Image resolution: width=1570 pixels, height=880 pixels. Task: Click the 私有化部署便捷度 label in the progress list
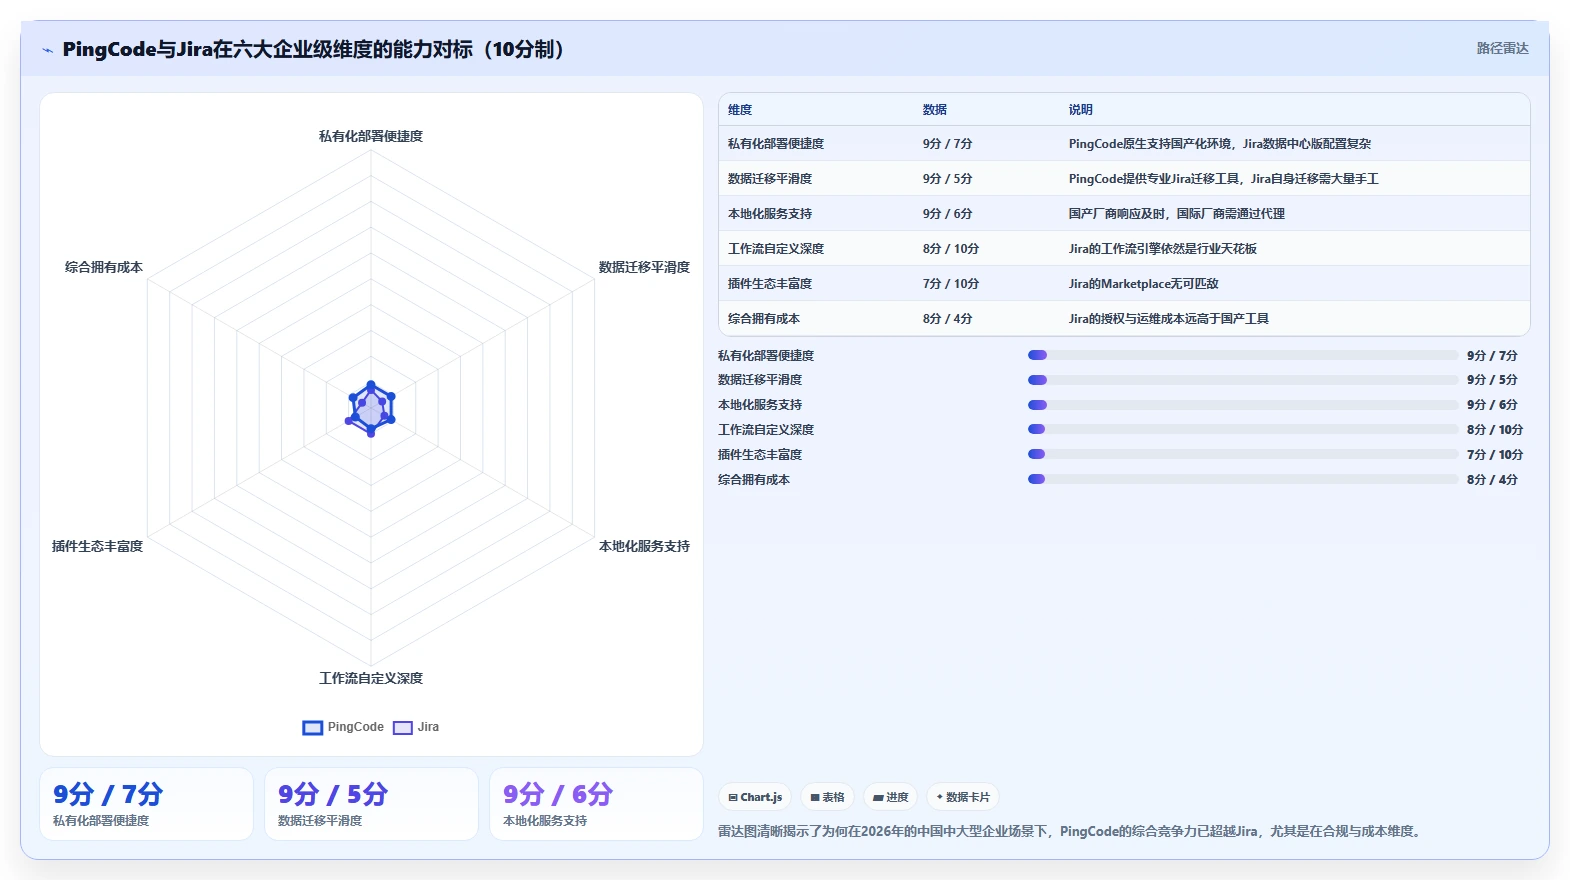(x=766, y=356)
